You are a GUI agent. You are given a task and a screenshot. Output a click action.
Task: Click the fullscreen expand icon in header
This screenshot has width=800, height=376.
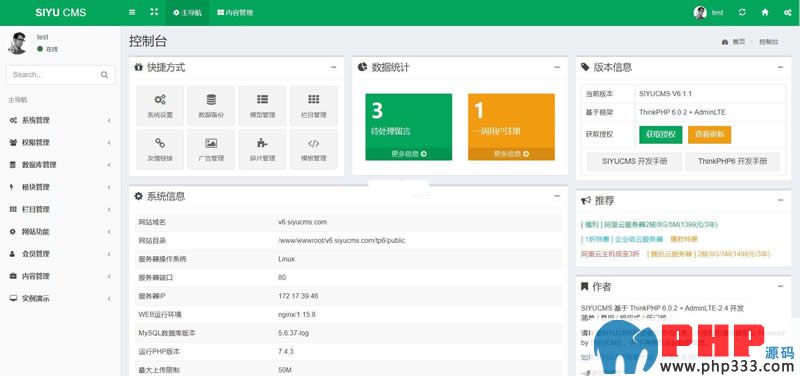[154, 12]
